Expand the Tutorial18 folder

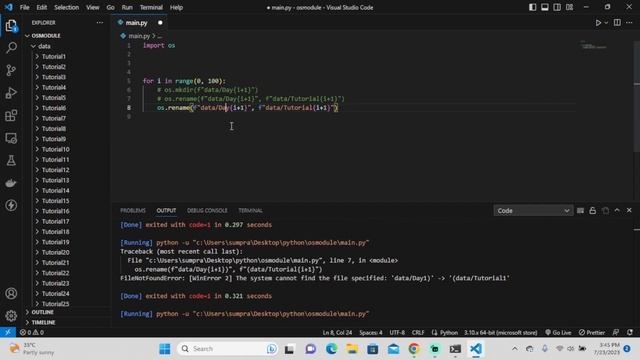55,232
